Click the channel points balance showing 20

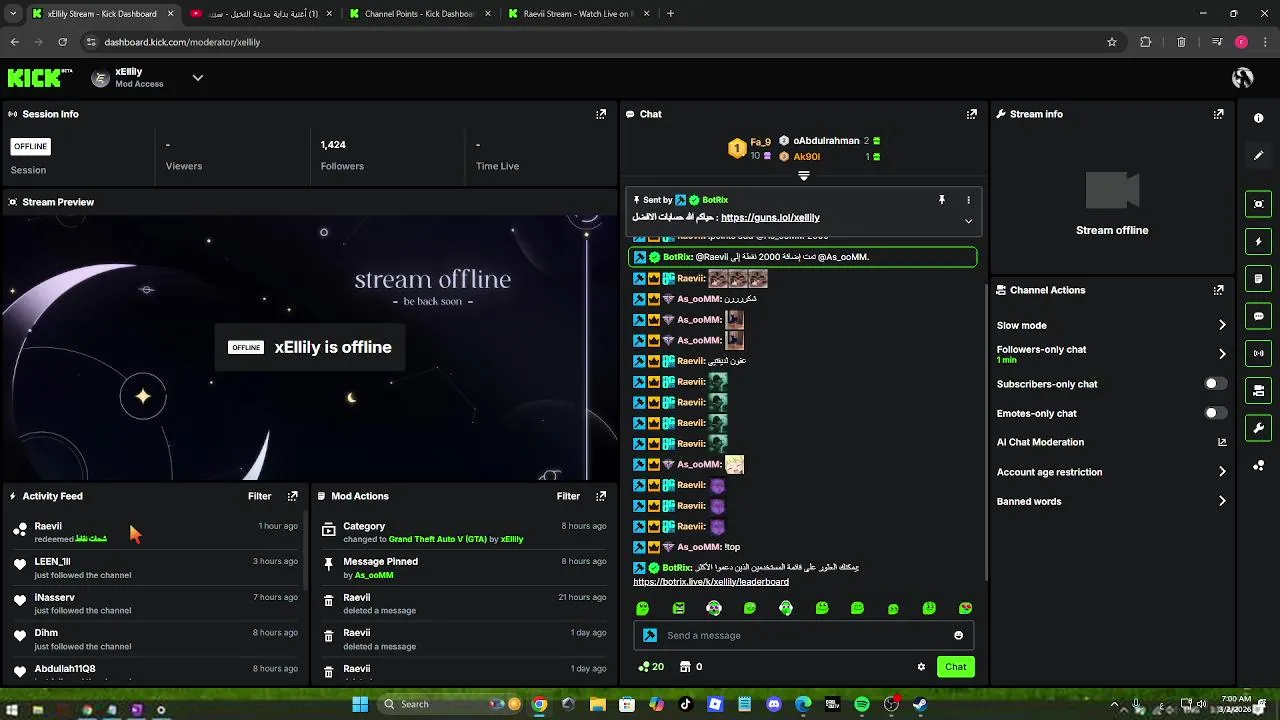tap(651, 667)
